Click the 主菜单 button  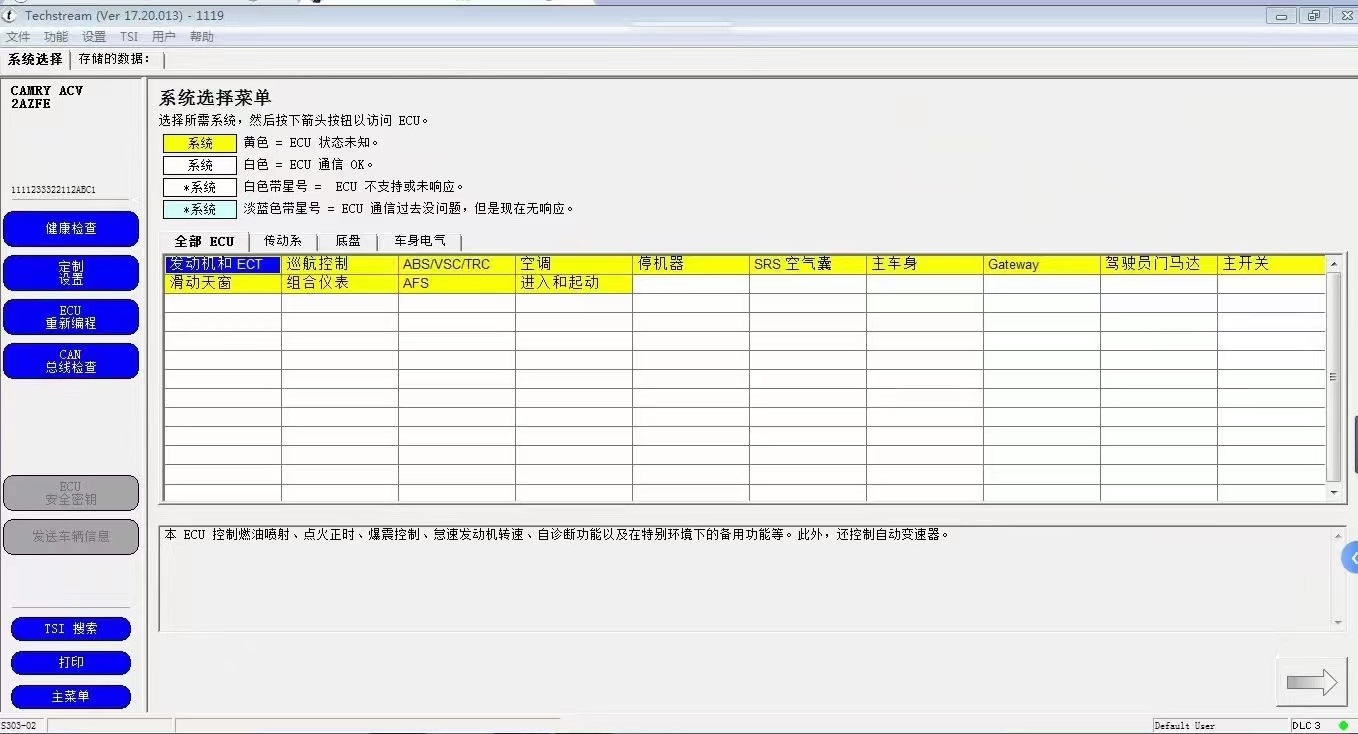(70, 696)
